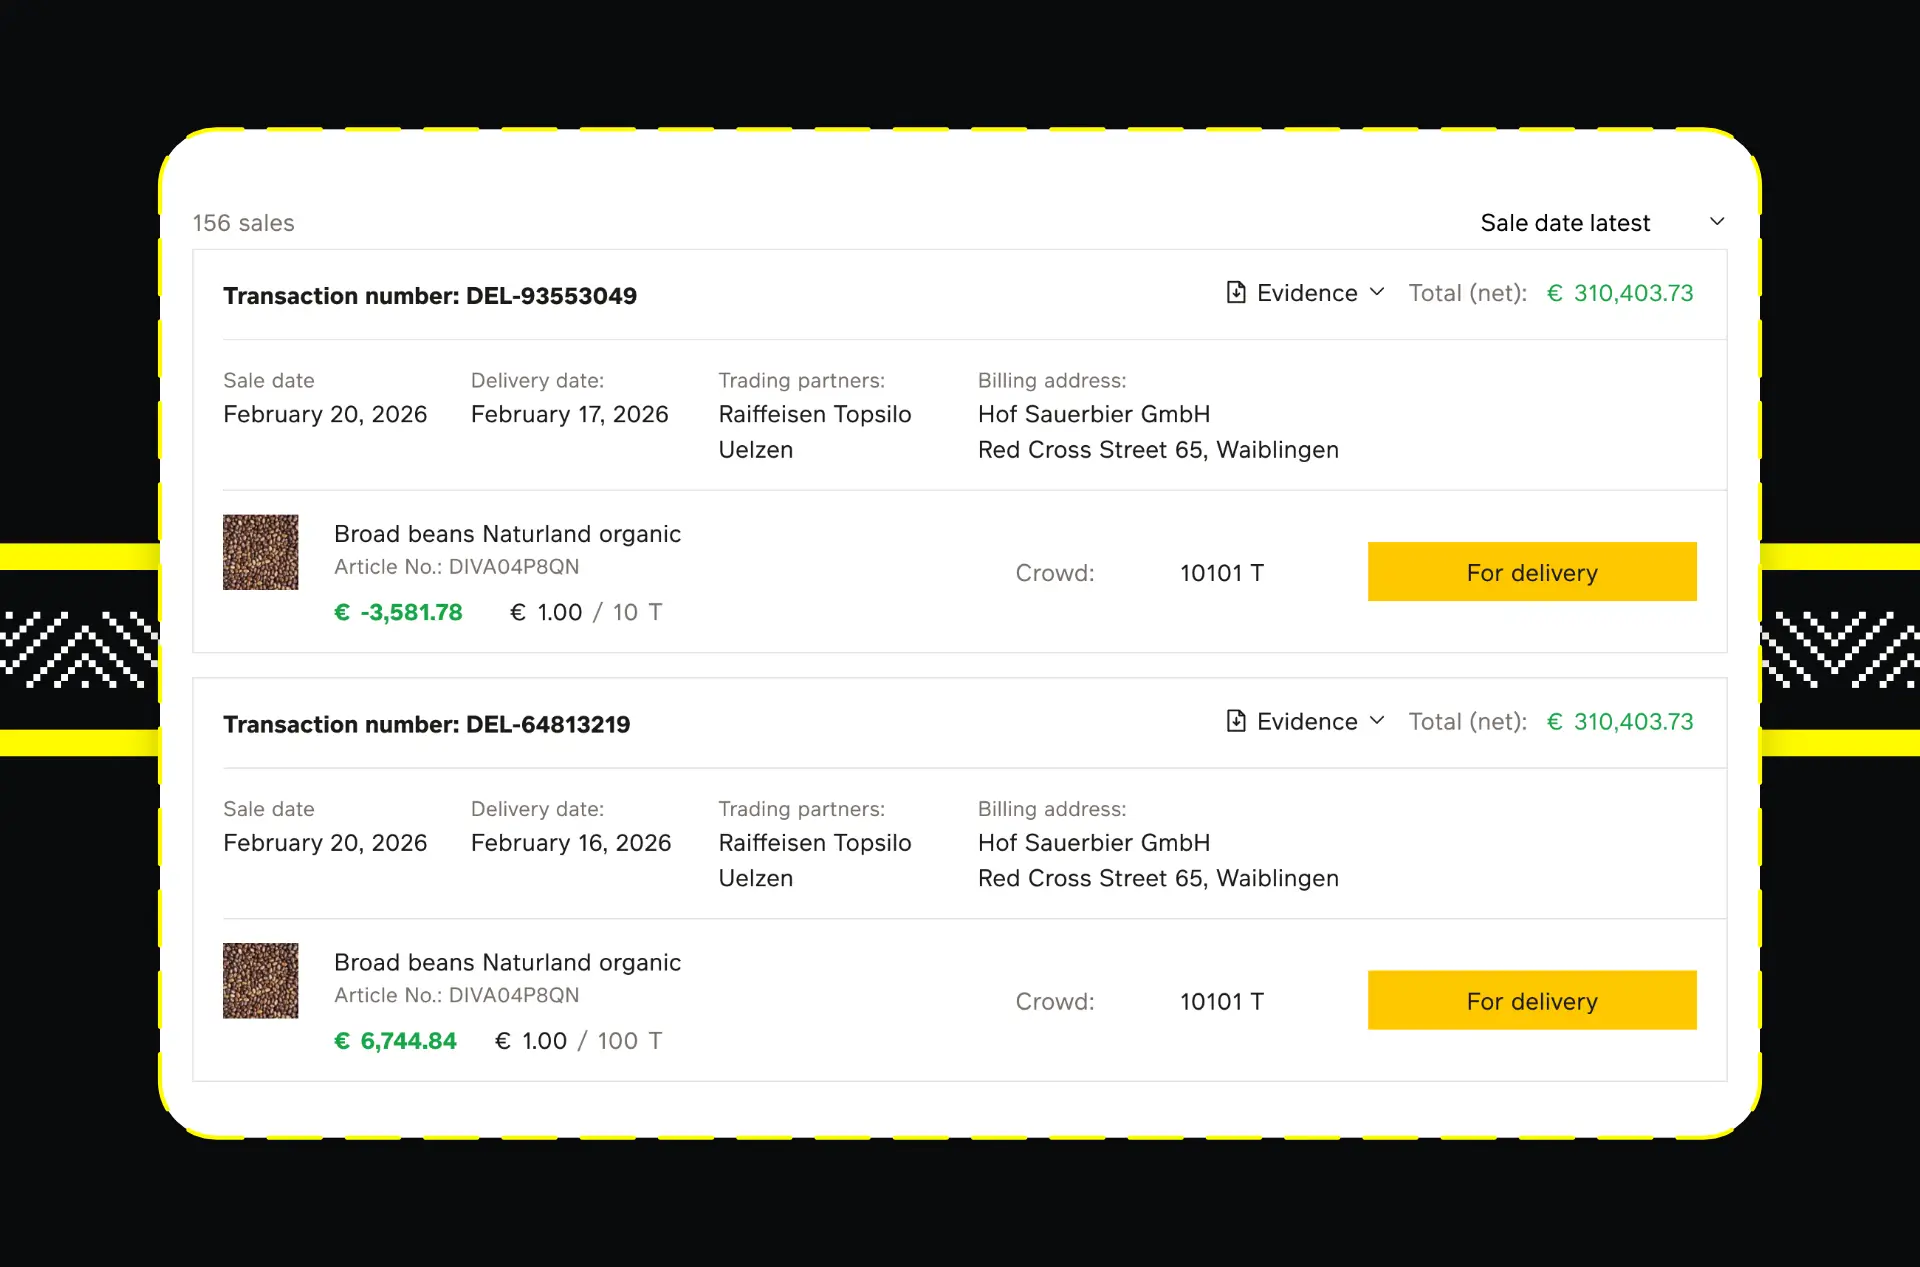Open the Sale date latest sort dropdown
1920x1267 pixels.
click(1565, 223)
